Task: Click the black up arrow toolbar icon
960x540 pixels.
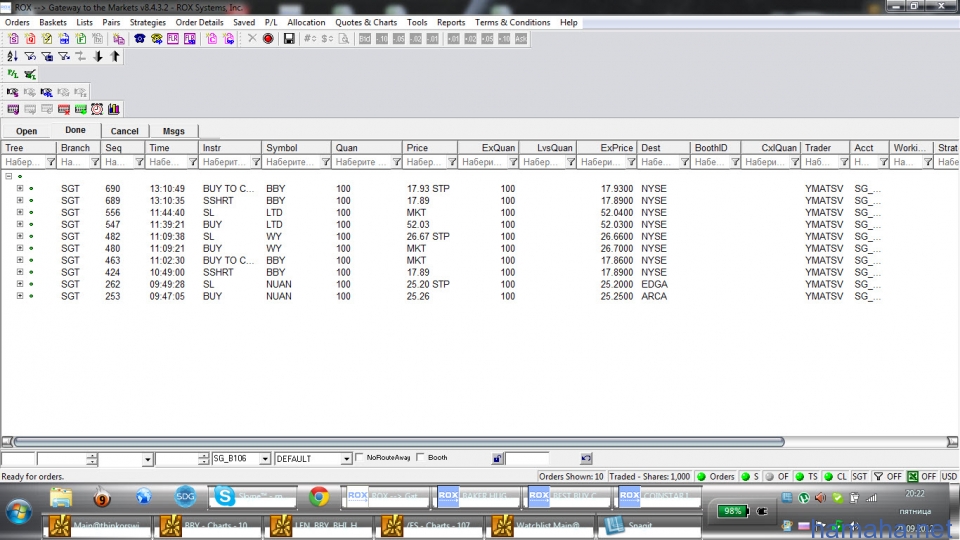Action: pyautogui.click(x=114, y=56)
